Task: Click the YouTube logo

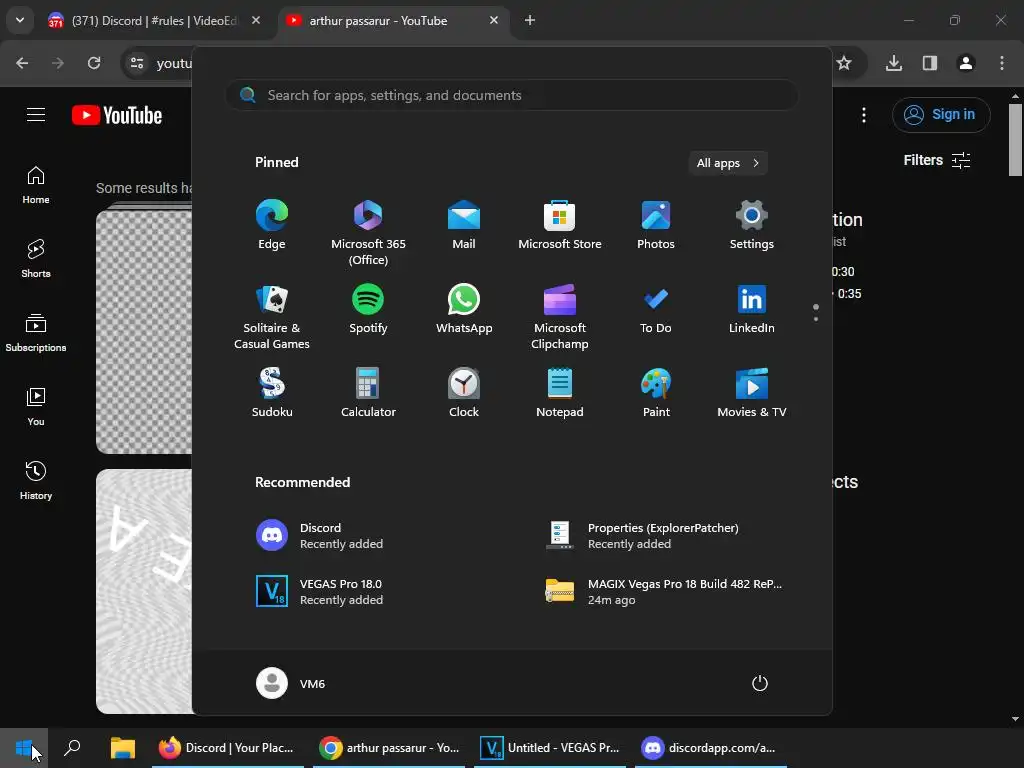Action: click(x=117, y=115)
